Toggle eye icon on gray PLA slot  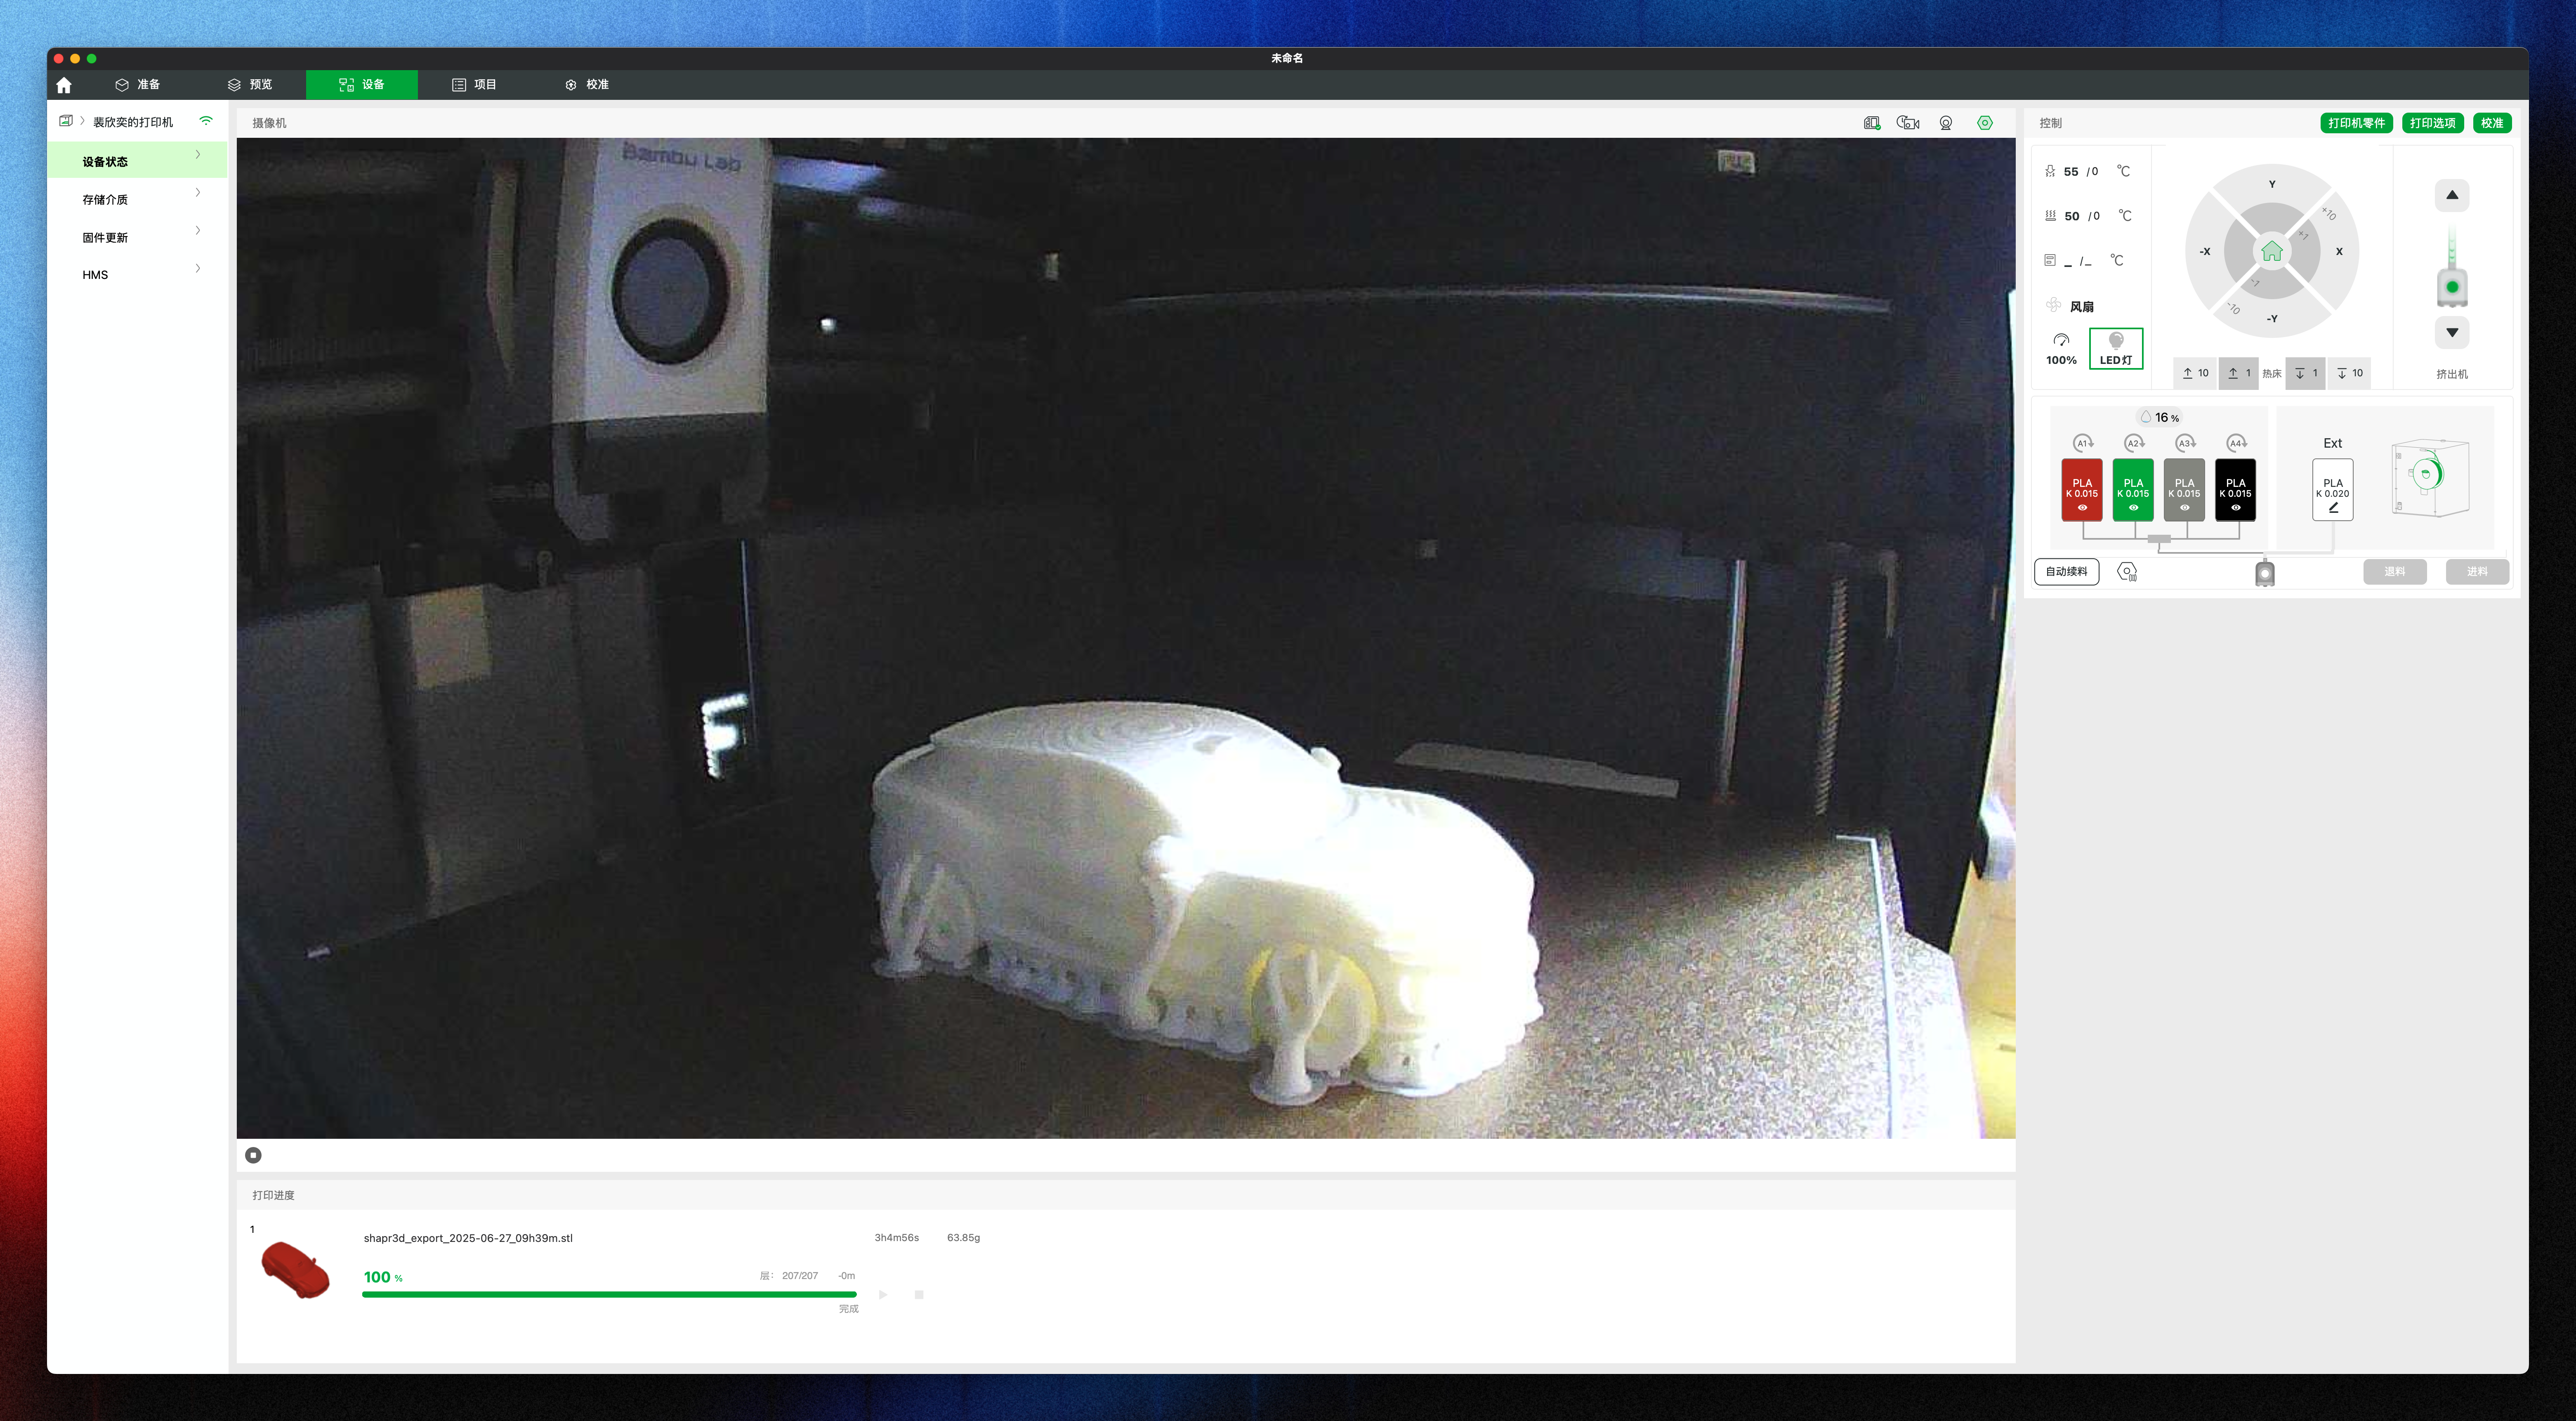[2185, 508]
